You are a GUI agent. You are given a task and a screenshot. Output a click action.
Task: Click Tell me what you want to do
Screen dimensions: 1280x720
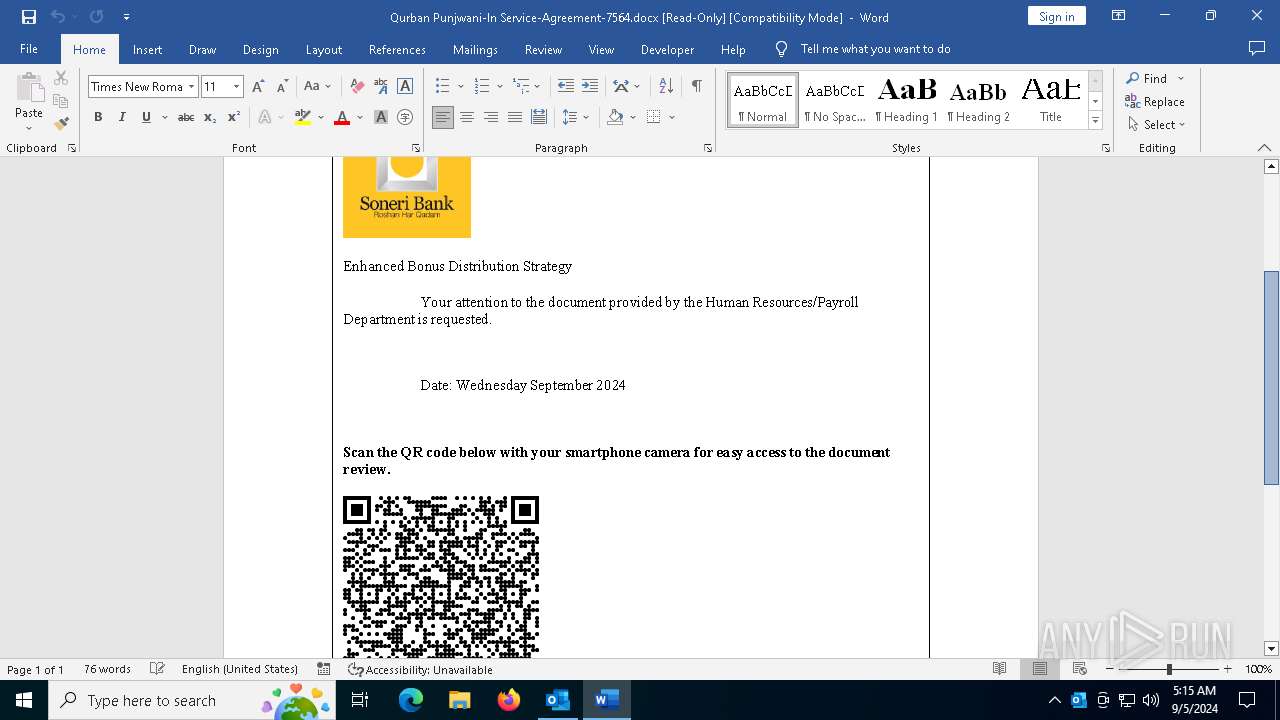pyautogui.click(x=875, y=49)
